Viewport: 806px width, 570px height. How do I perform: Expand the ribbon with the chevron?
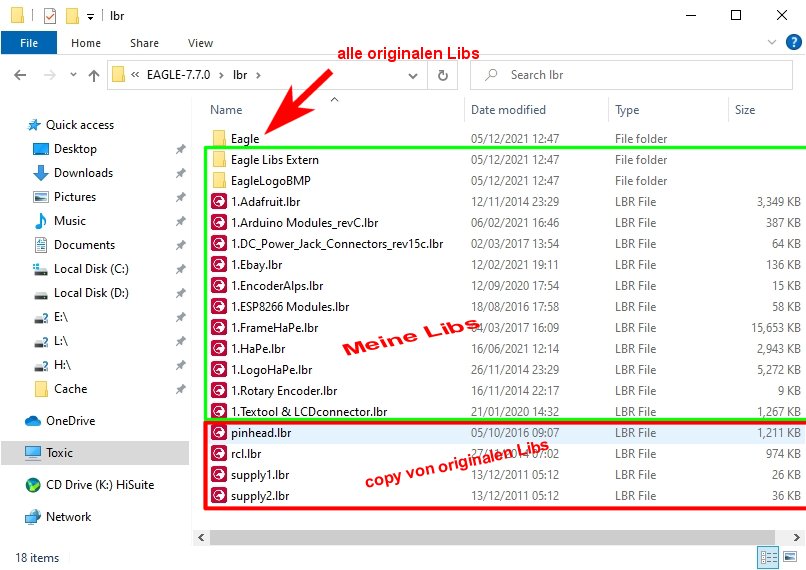[772, 42]
